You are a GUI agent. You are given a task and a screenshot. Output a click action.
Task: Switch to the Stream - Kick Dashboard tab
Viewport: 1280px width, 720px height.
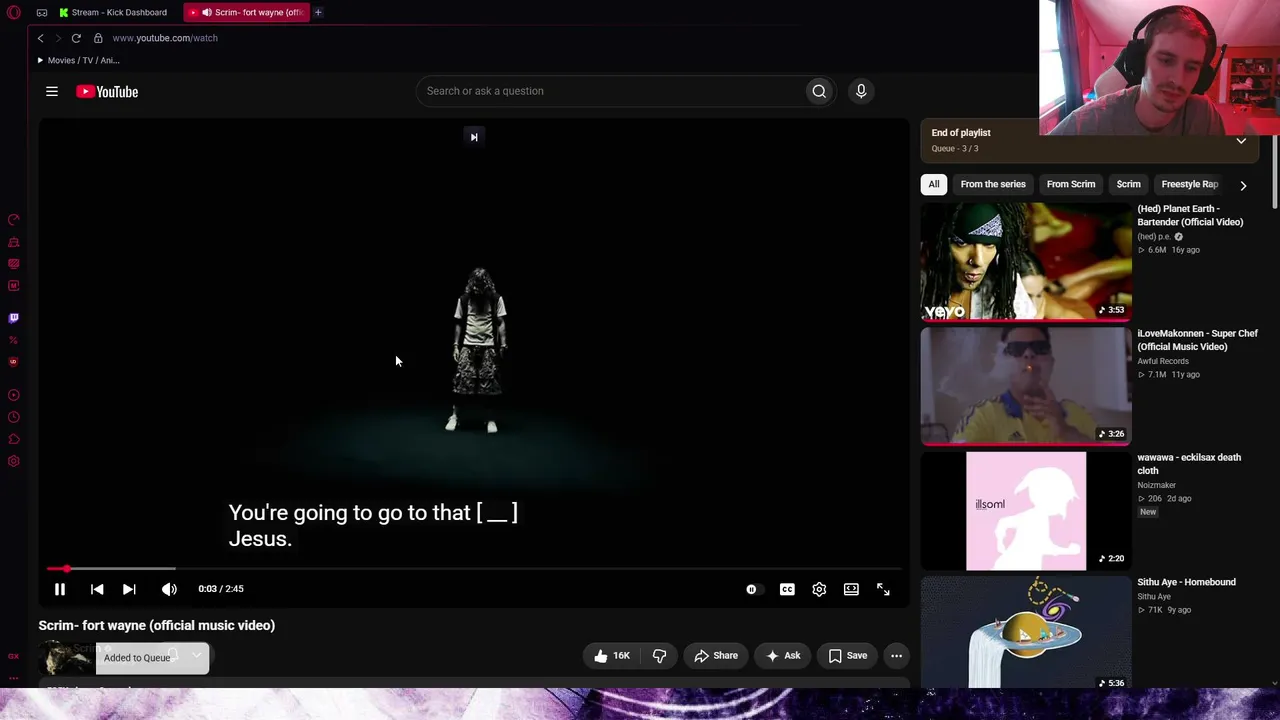pos(113,12)
